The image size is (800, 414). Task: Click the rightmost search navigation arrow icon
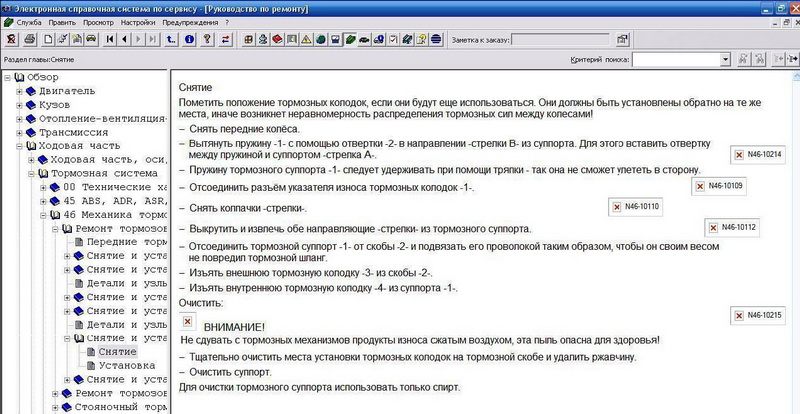pyautogui.click(x=792, y=59)
